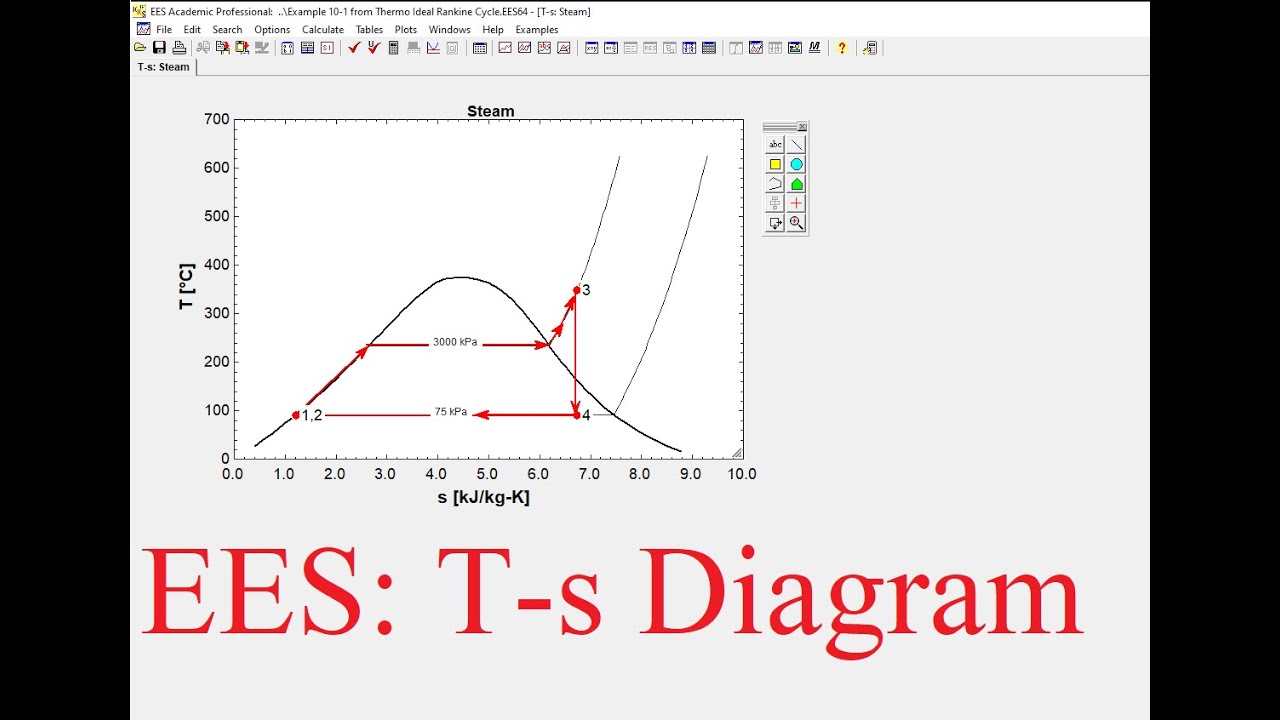
Task: Click the 75 kPa pressure label
Action: (451, 412)
